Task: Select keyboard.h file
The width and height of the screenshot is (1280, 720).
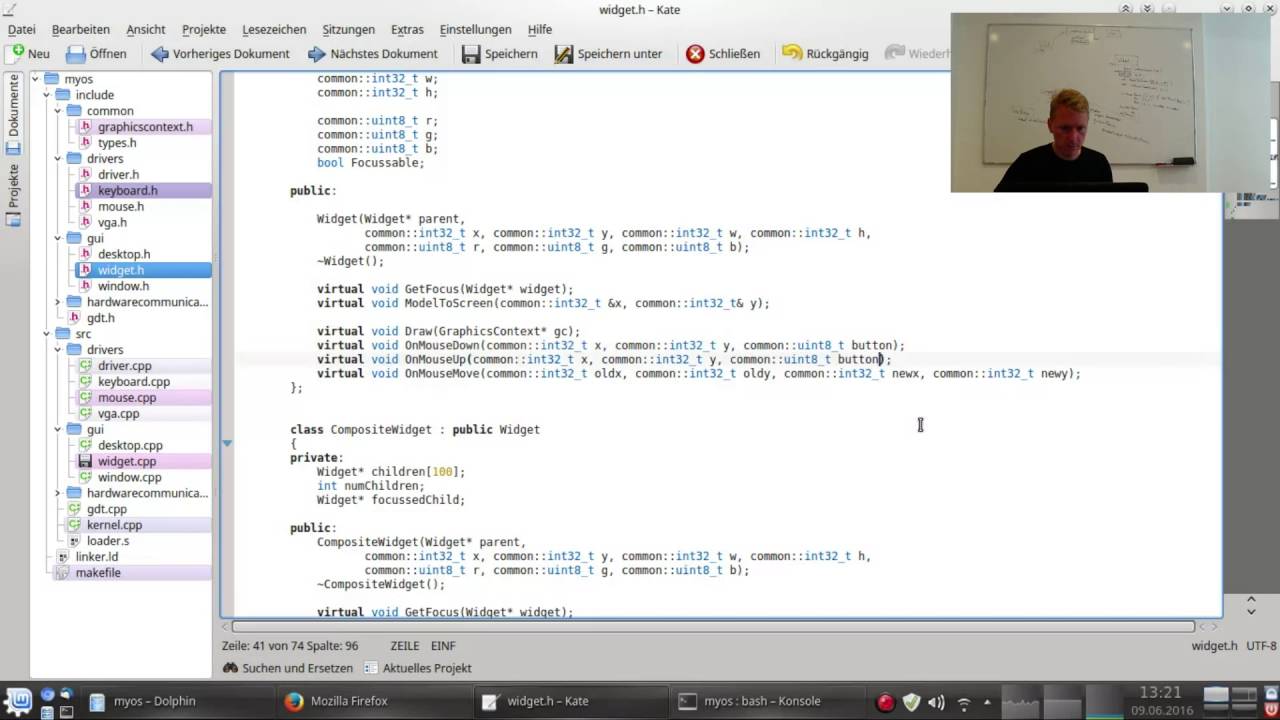Action: click(x=127, y=191)
